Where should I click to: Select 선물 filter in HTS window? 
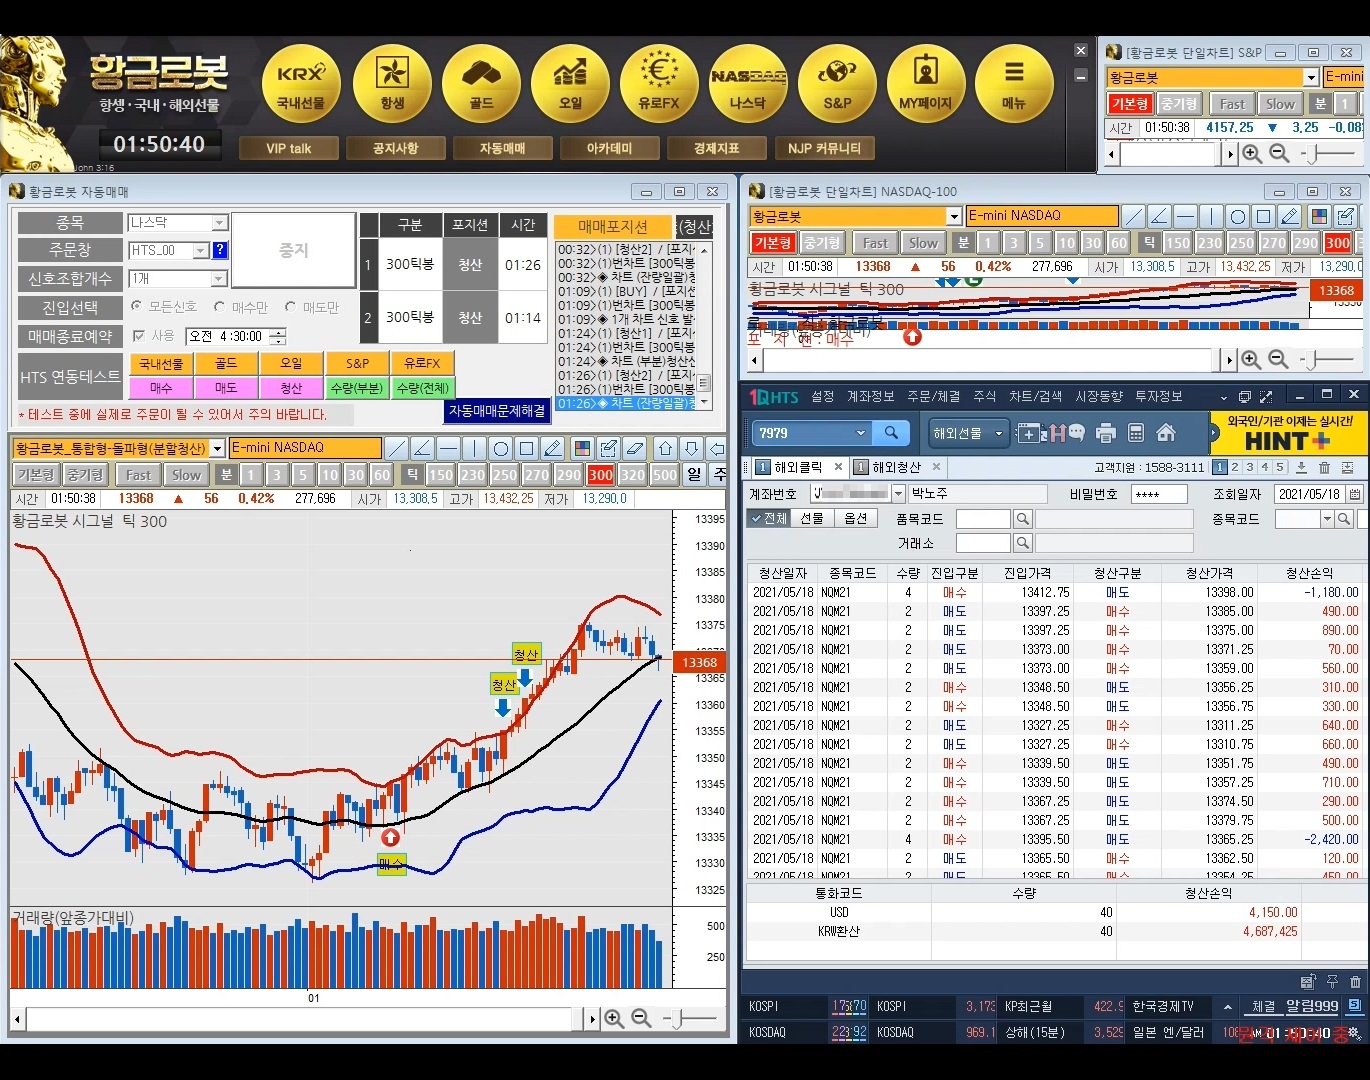pyautogui.click(x=811, y=518)
